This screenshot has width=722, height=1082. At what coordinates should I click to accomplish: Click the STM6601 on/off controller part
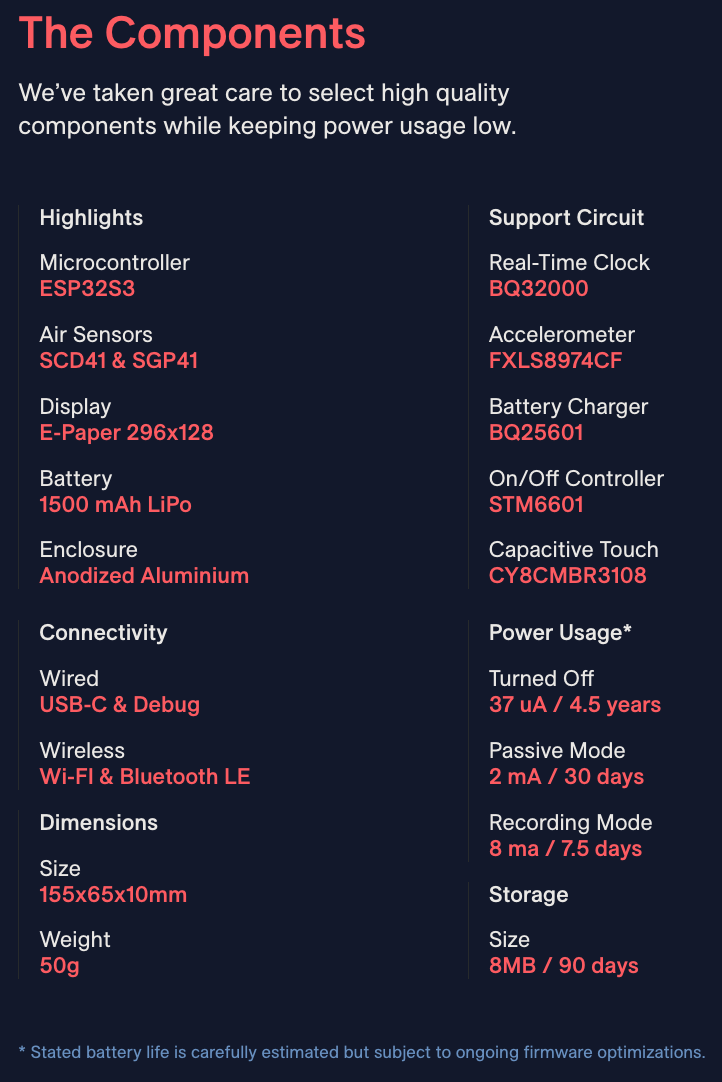click(536, 505)
